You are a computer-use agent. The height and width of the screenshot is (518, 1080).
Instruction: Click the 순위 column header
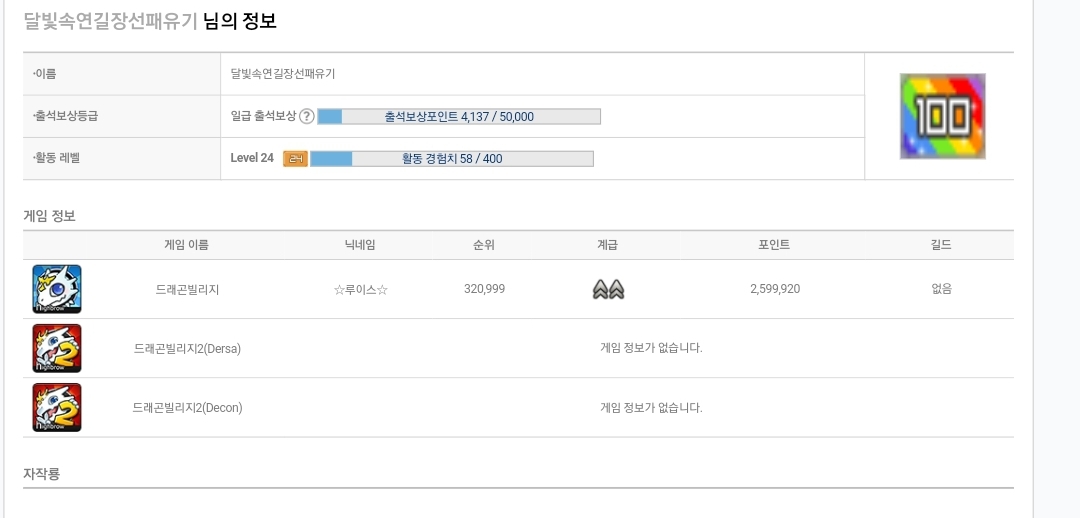click(484, 245)
